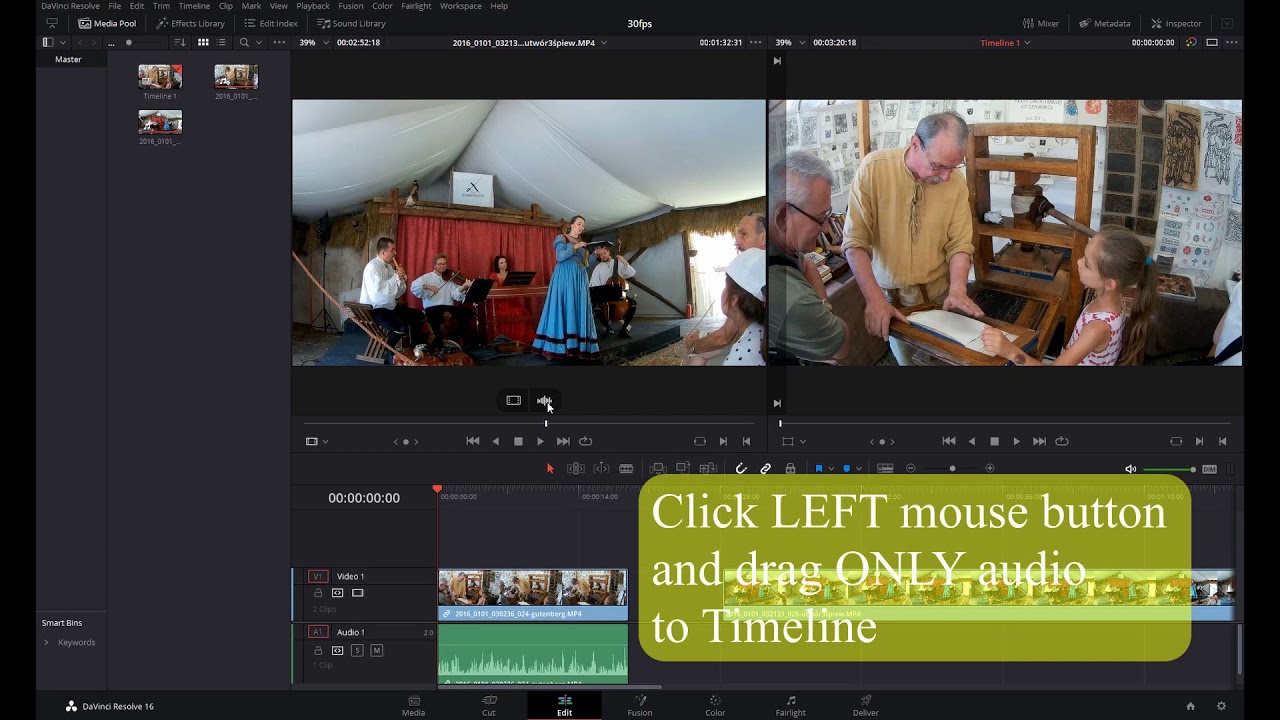Switch to the Cut page
The image size is (1280, 720).
point(489,705)
